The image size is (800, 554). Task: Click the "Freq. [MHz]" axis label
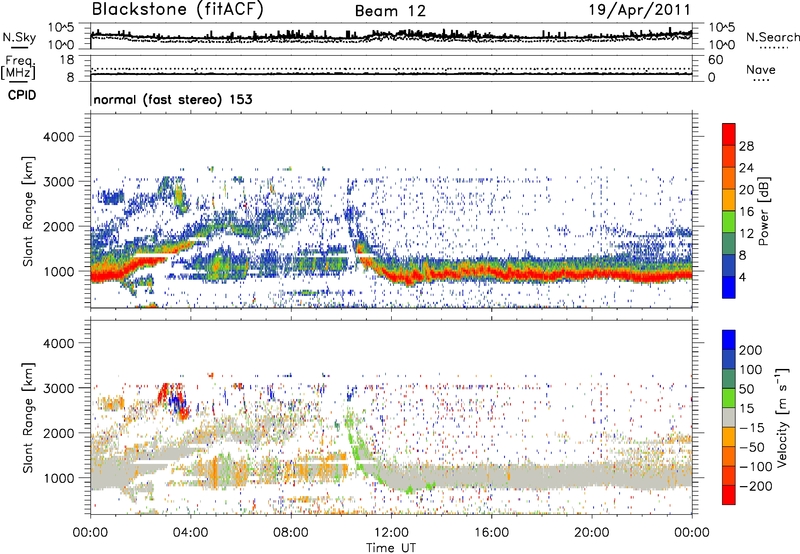tap(18, 67)
